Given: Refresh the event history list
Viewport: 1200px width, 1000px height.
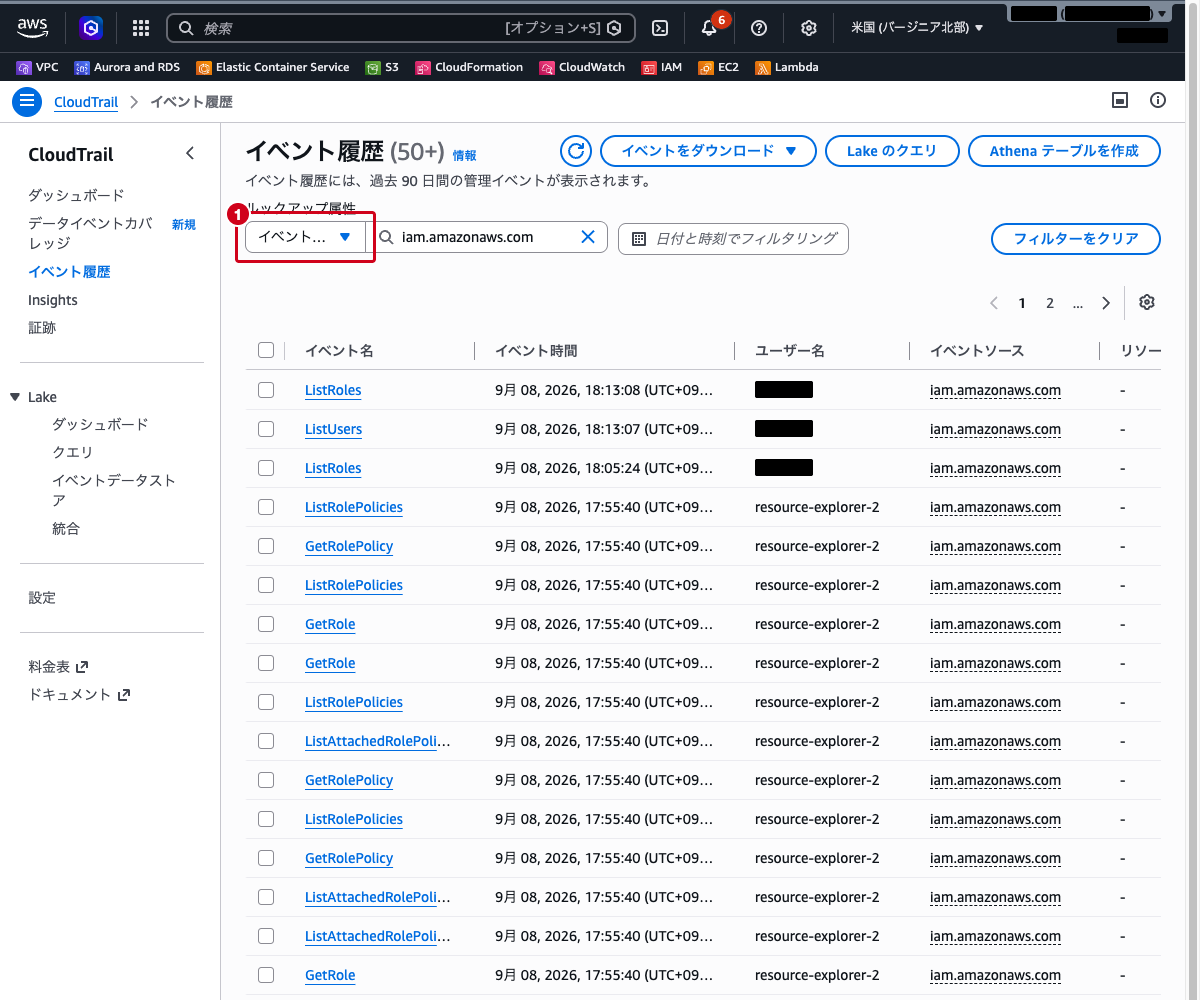Looking at the screenshot, I should click(576, 151).
